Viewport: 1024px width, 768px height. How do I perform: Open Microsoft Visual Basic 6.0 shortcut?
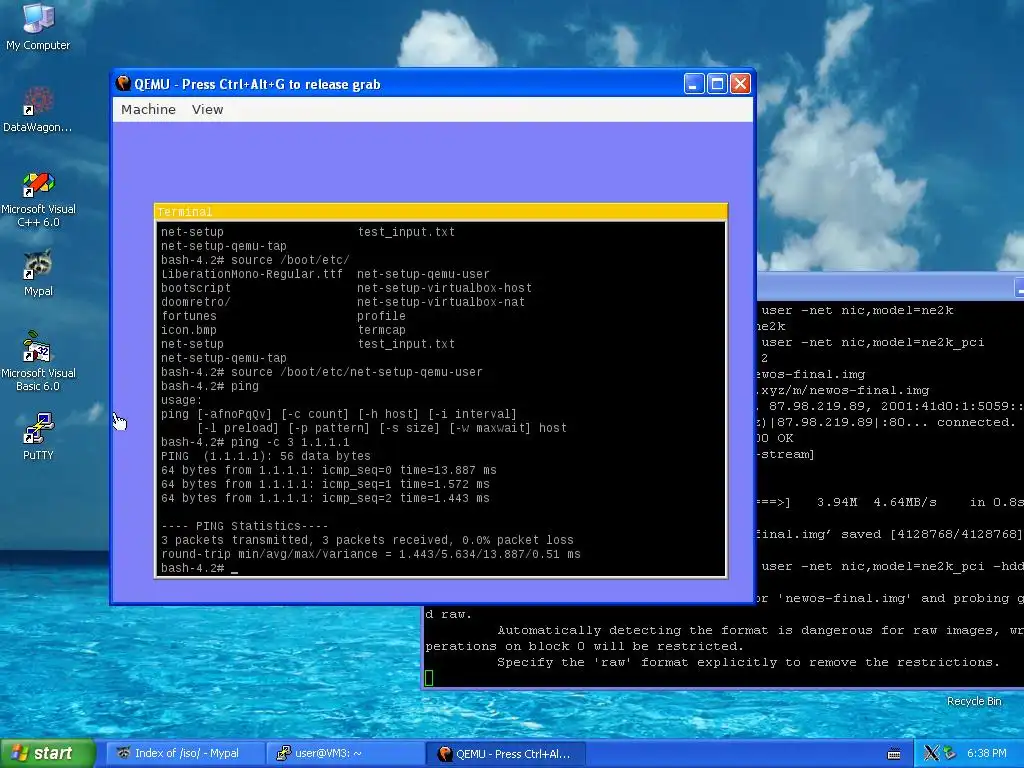pyautogui.click(x=38, y=361)
